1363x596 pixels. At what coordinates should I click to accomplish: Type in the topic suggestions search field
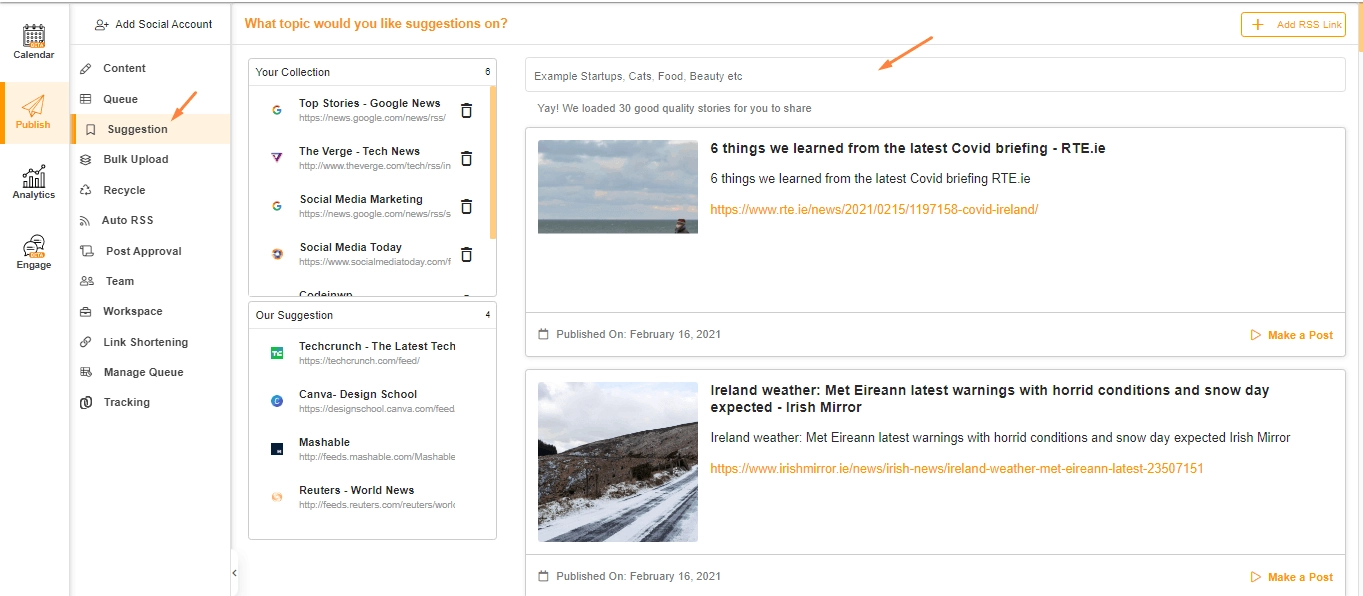tap(935, 76)
